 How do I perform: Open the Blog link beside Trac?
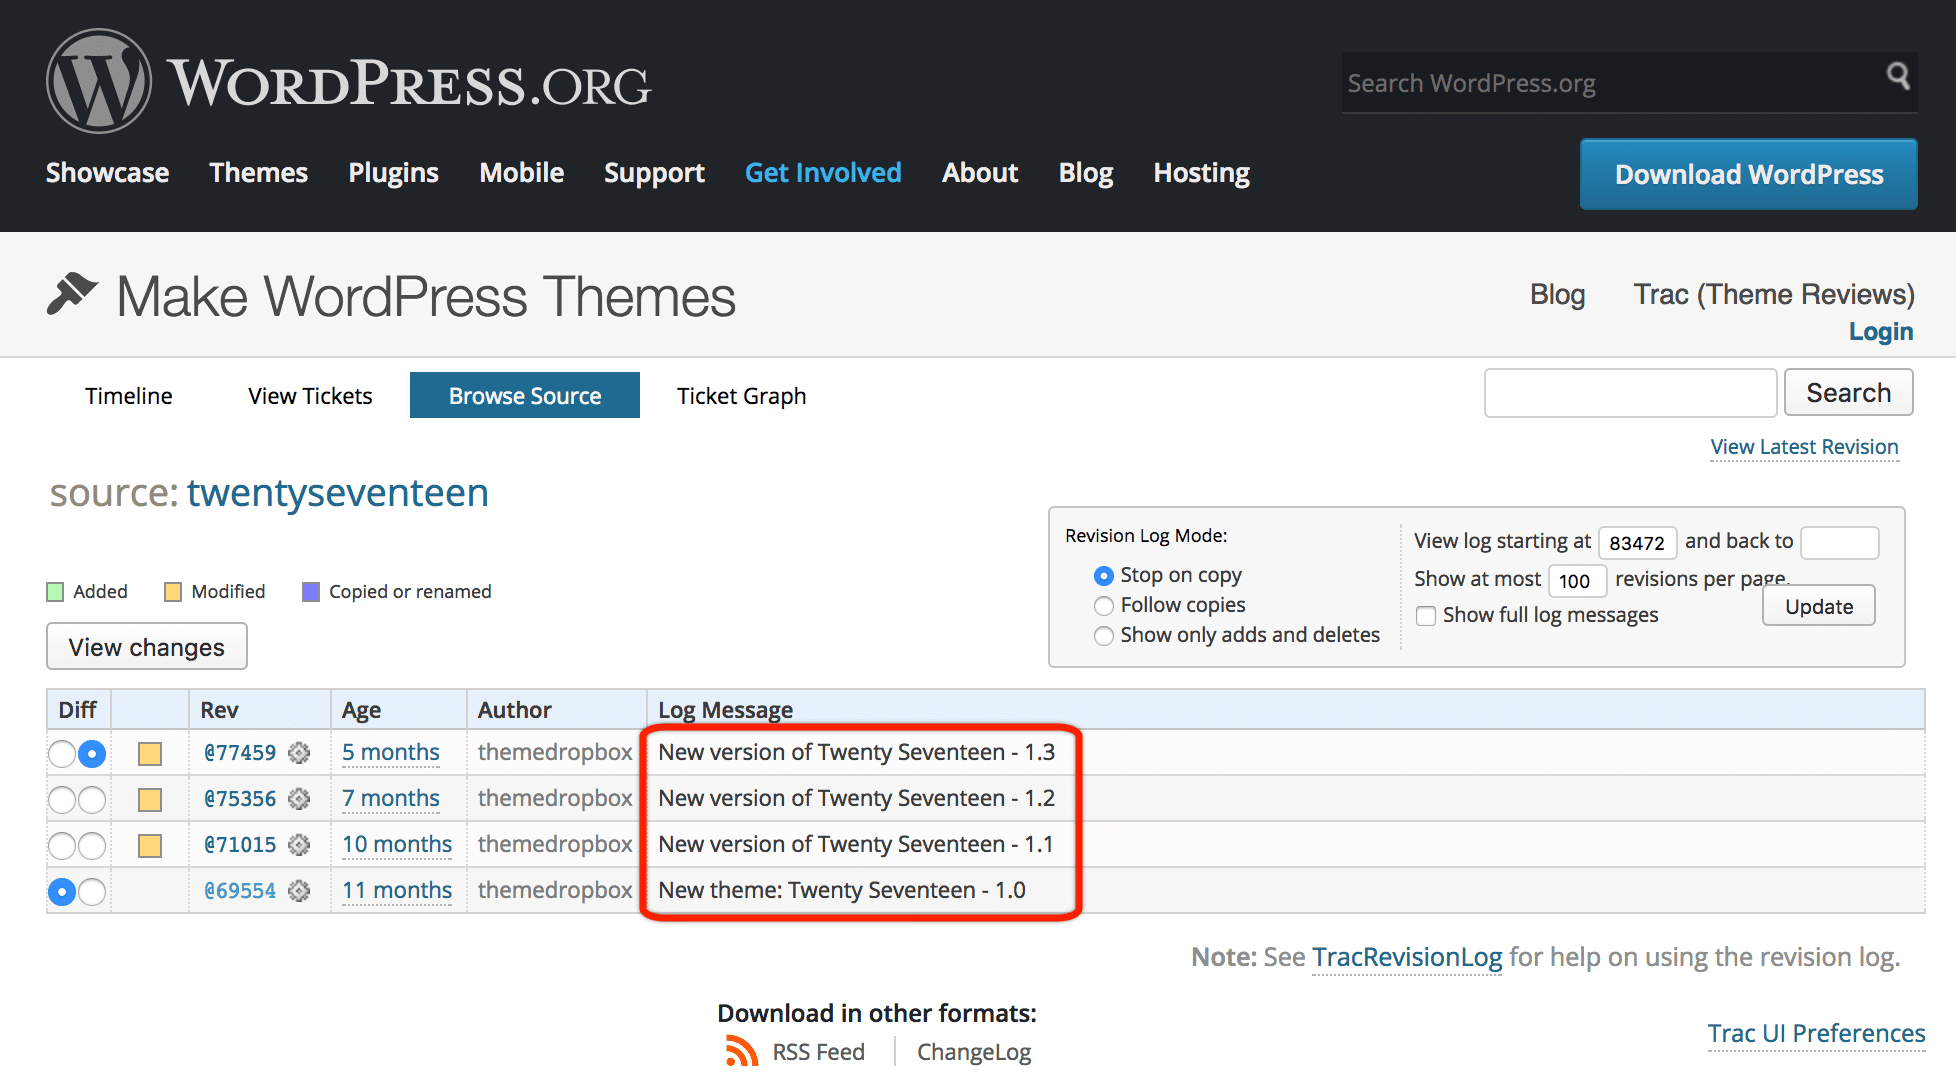click(1557, 294)
